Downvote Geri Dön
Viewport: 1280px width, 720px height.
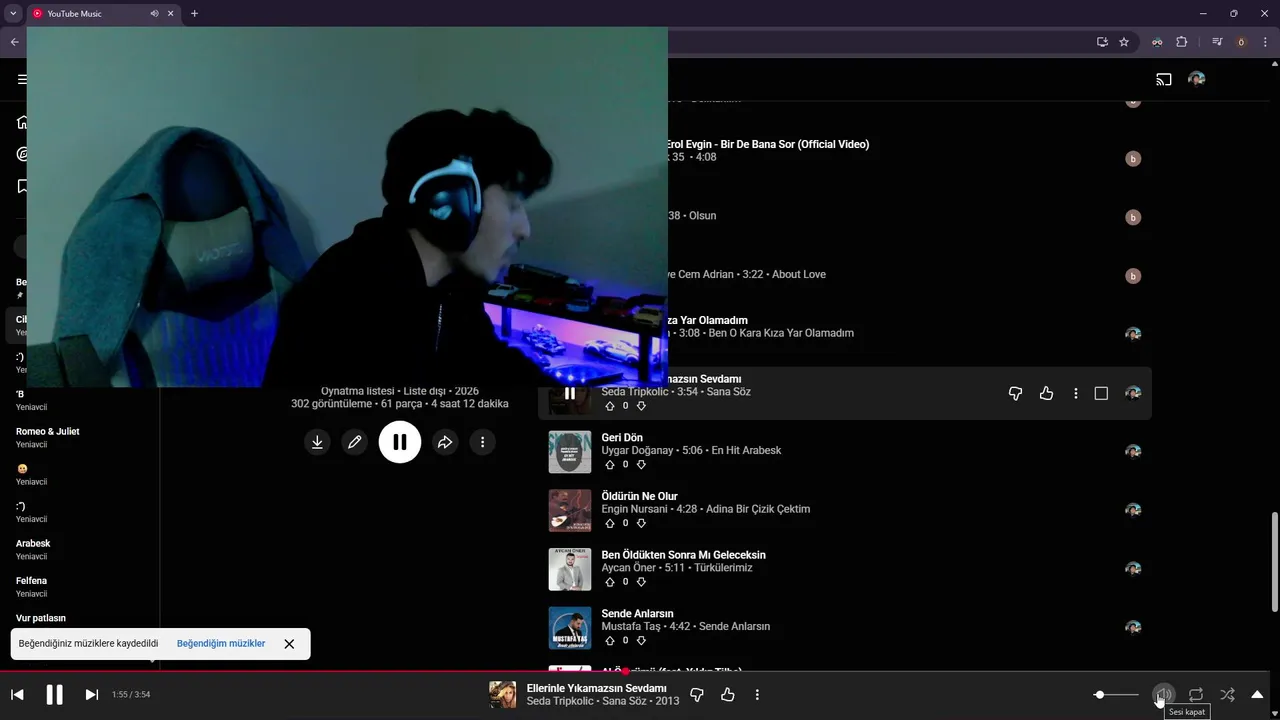pyautogui.click(x=641, y=465)
